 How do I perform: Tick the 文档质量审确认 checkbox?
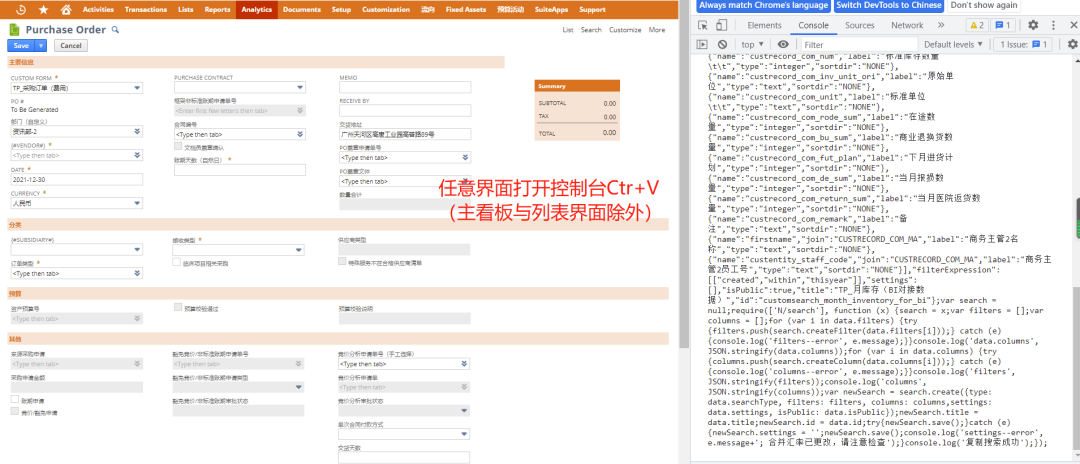[x=178, y=147]
